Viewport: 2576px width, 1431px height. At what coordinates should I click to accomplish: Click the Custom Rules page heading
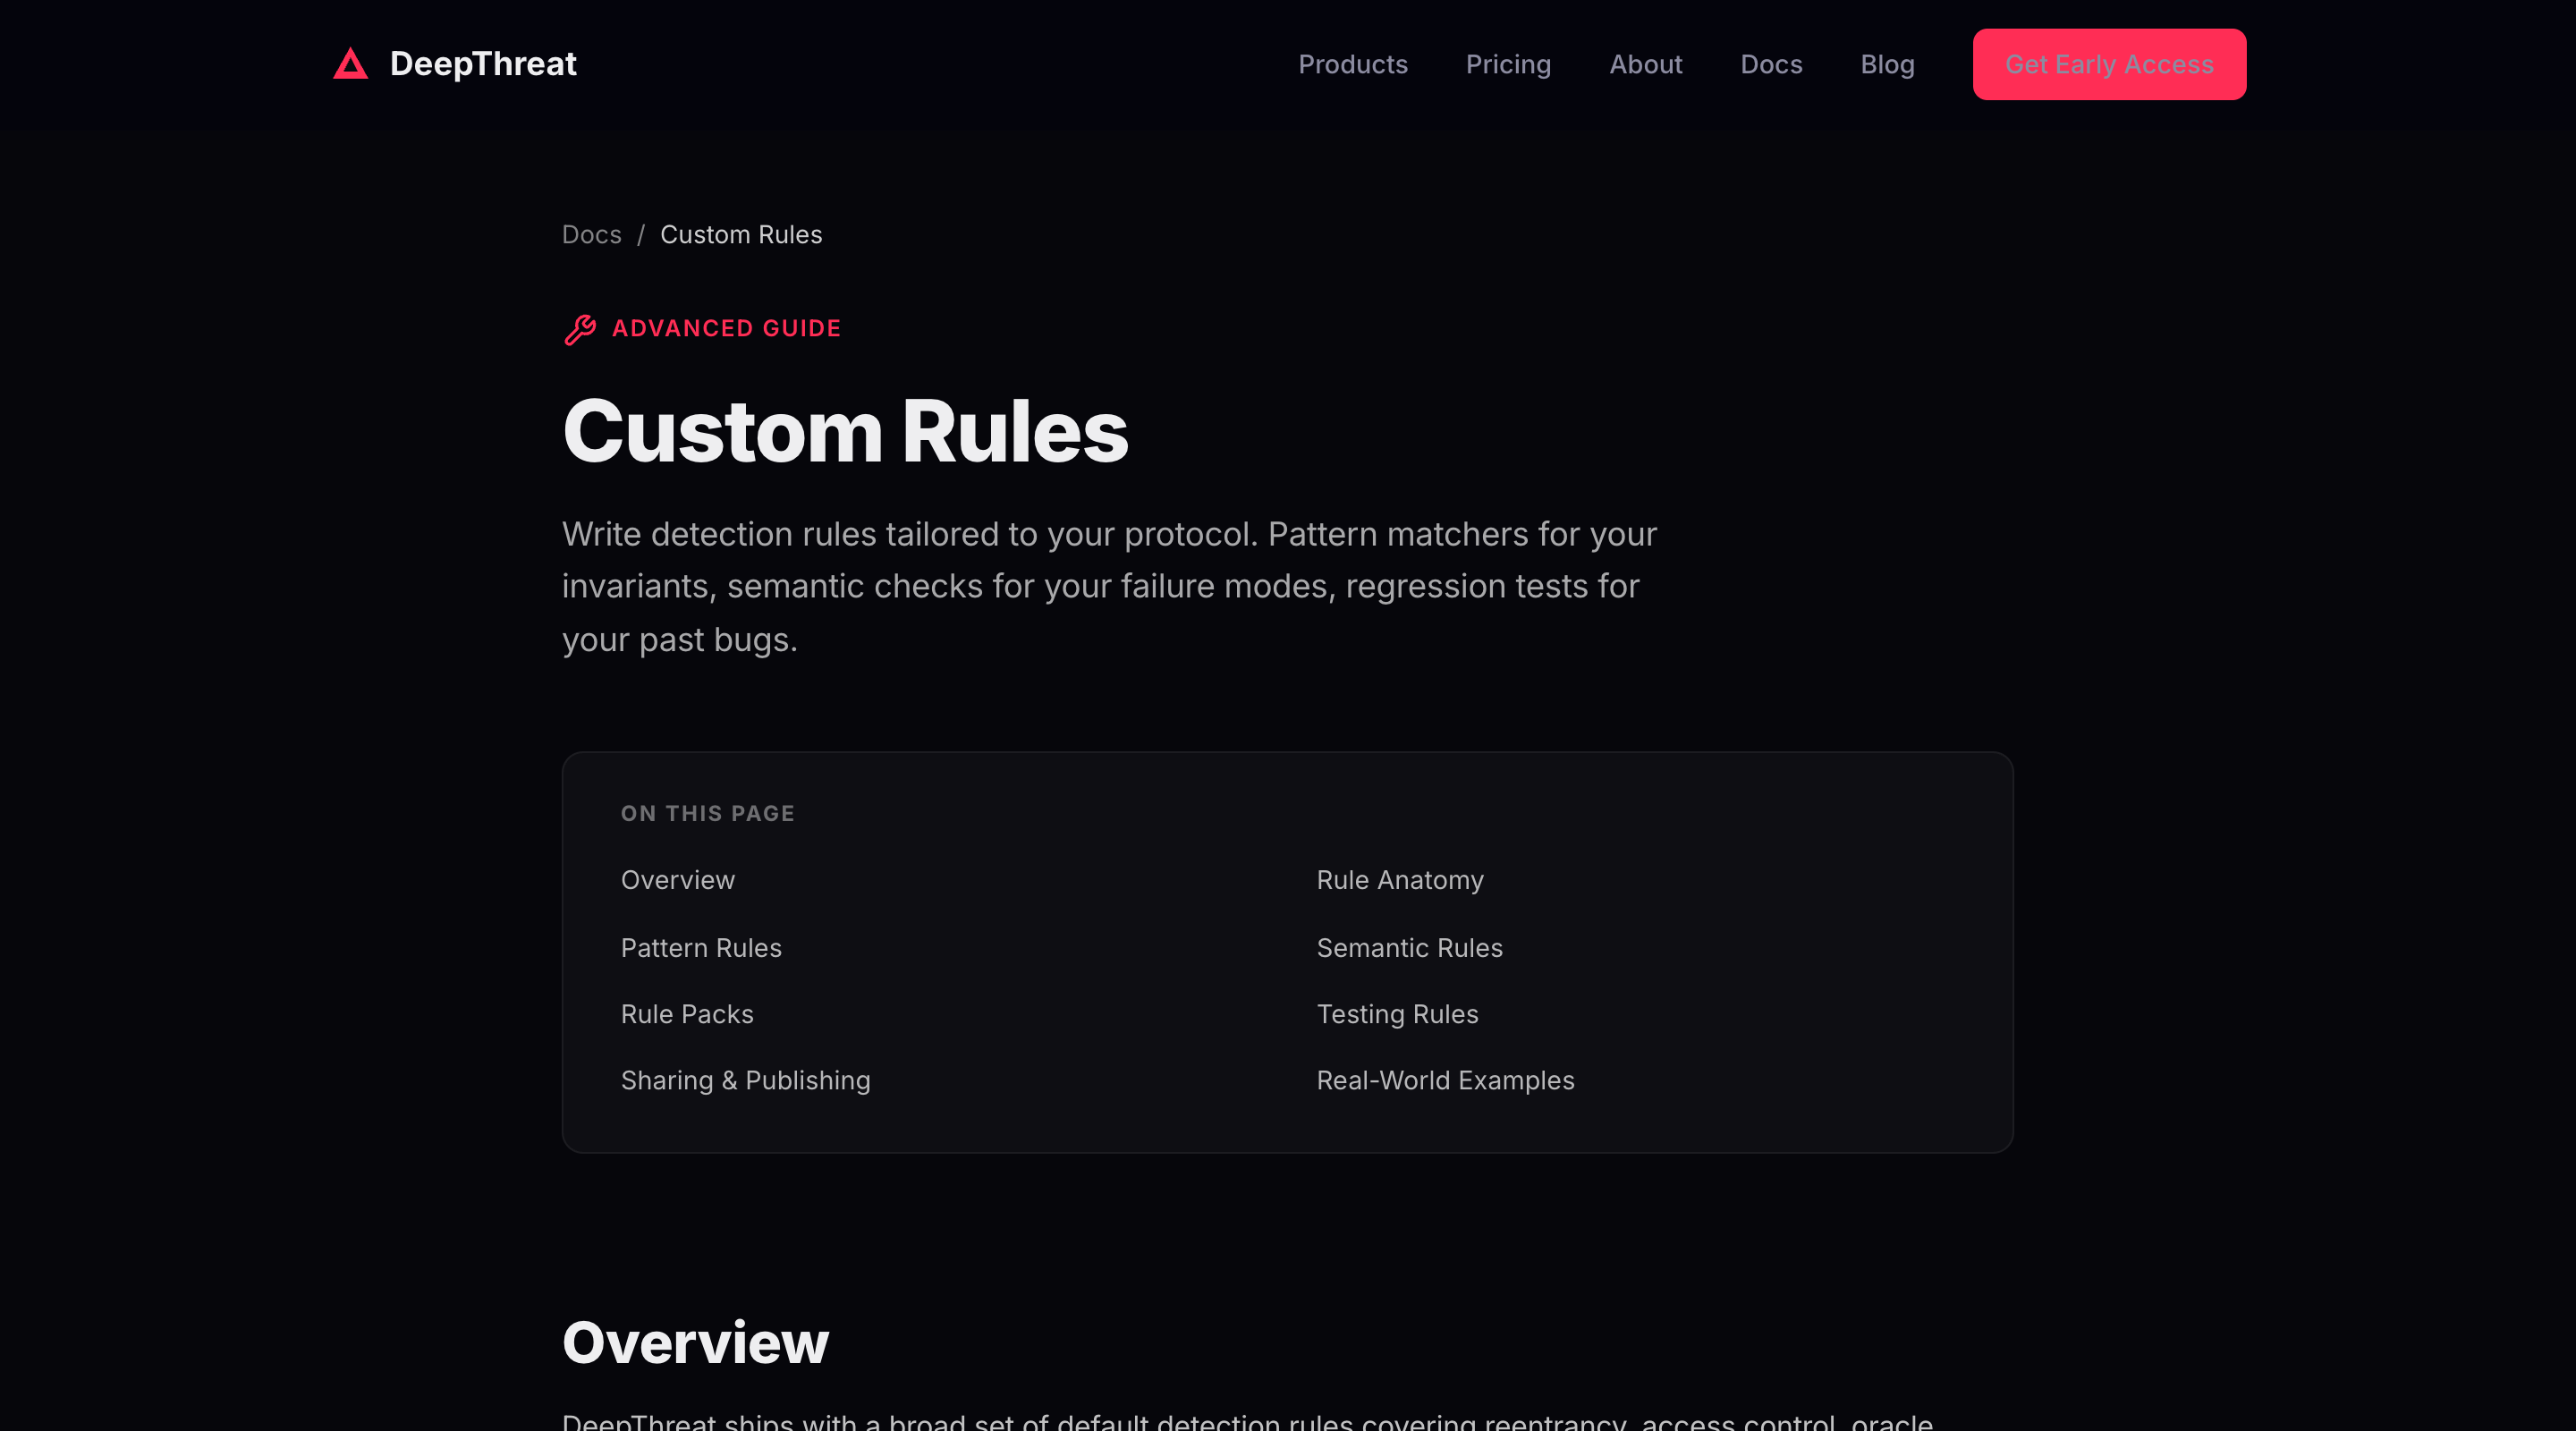[x=844, y=431]
